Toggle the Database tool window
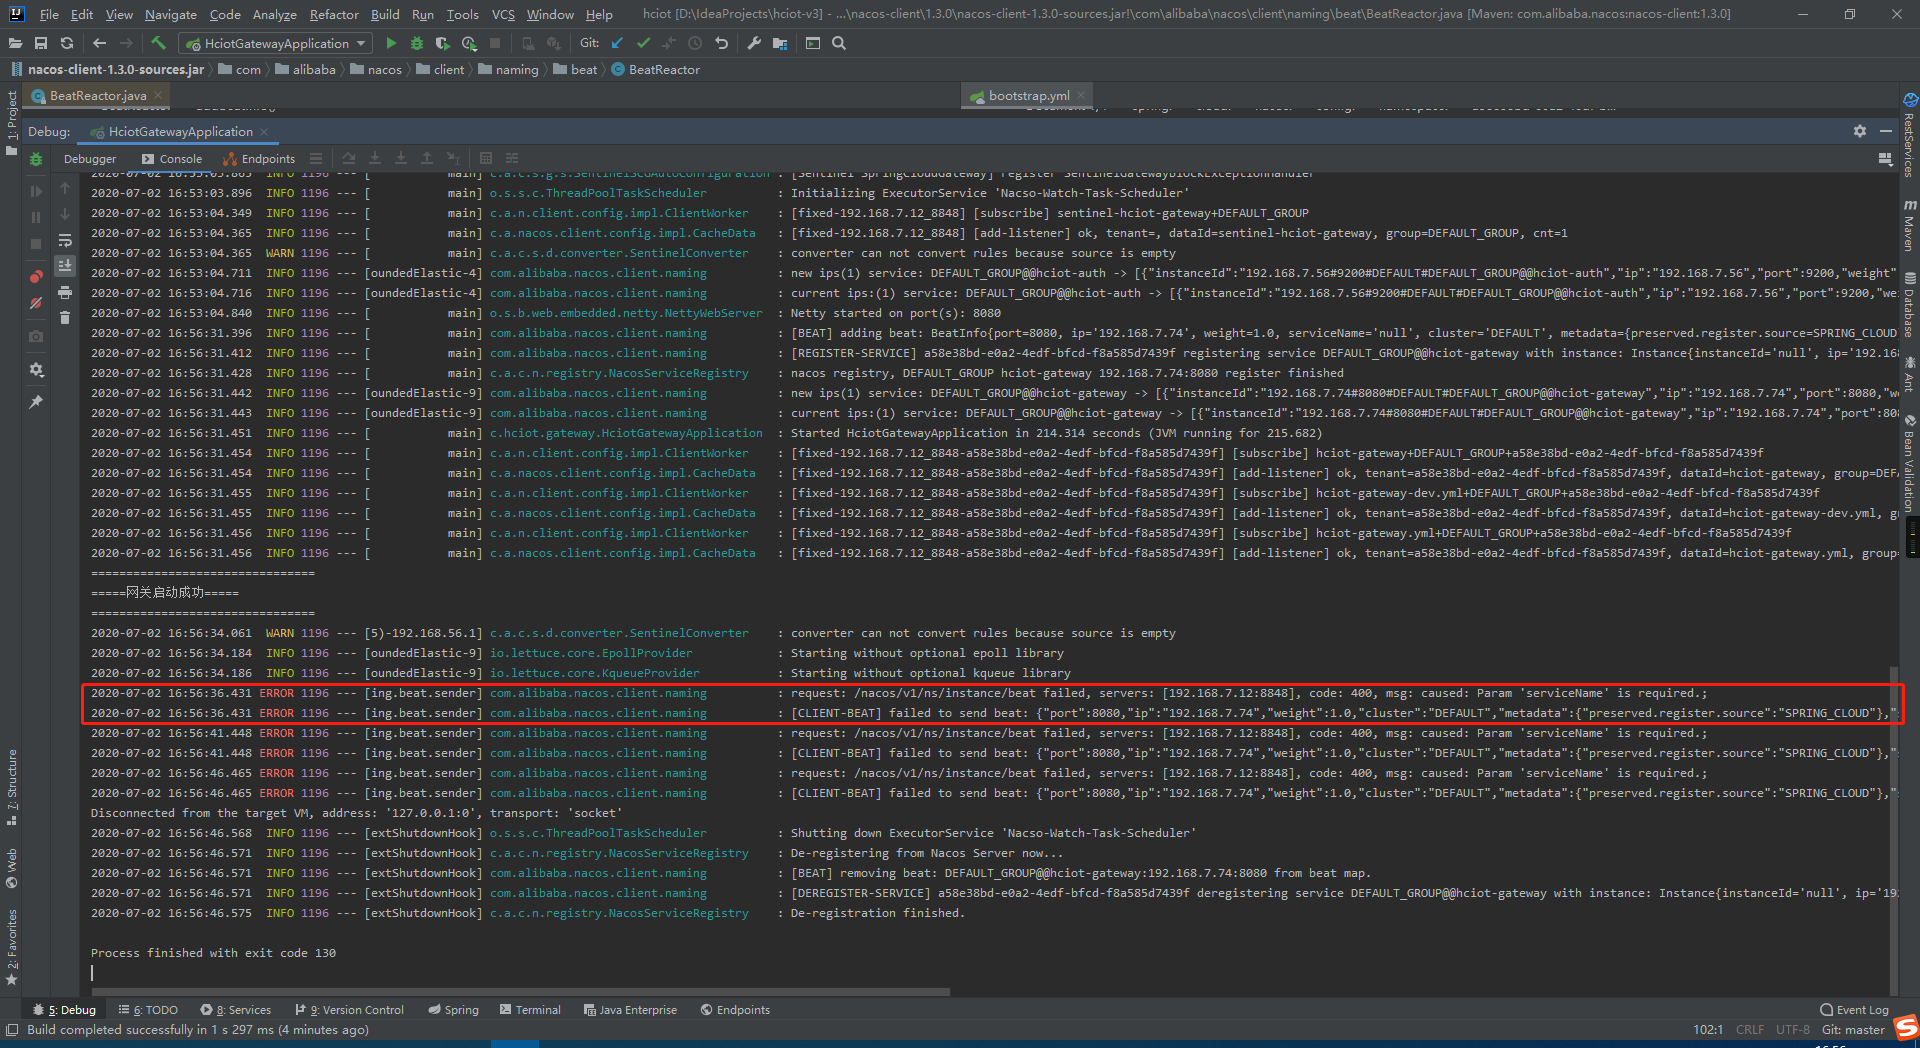Image resolution: width=1920 pixels, height=1048 pixels. [1909, 304]
